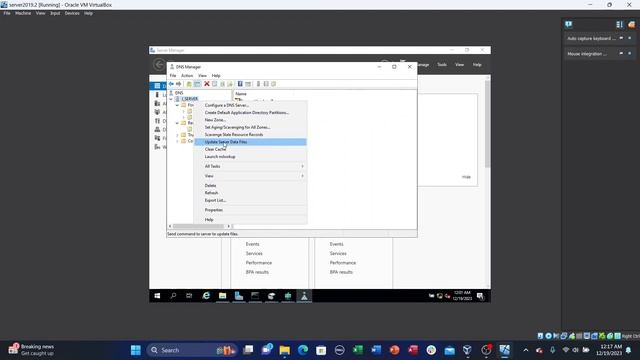The image size is (640, 360).
Task: Open the host Windows Start button
Action: click(x=136, y=350)
